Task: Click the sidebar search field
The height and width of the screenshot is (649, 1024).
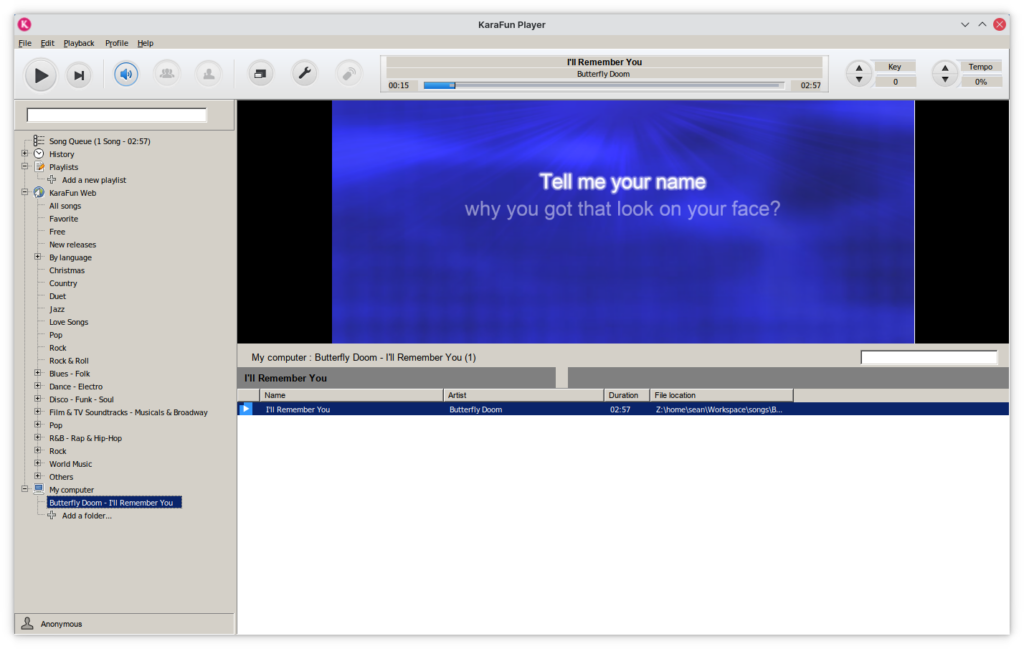Action: click(116, 115)
